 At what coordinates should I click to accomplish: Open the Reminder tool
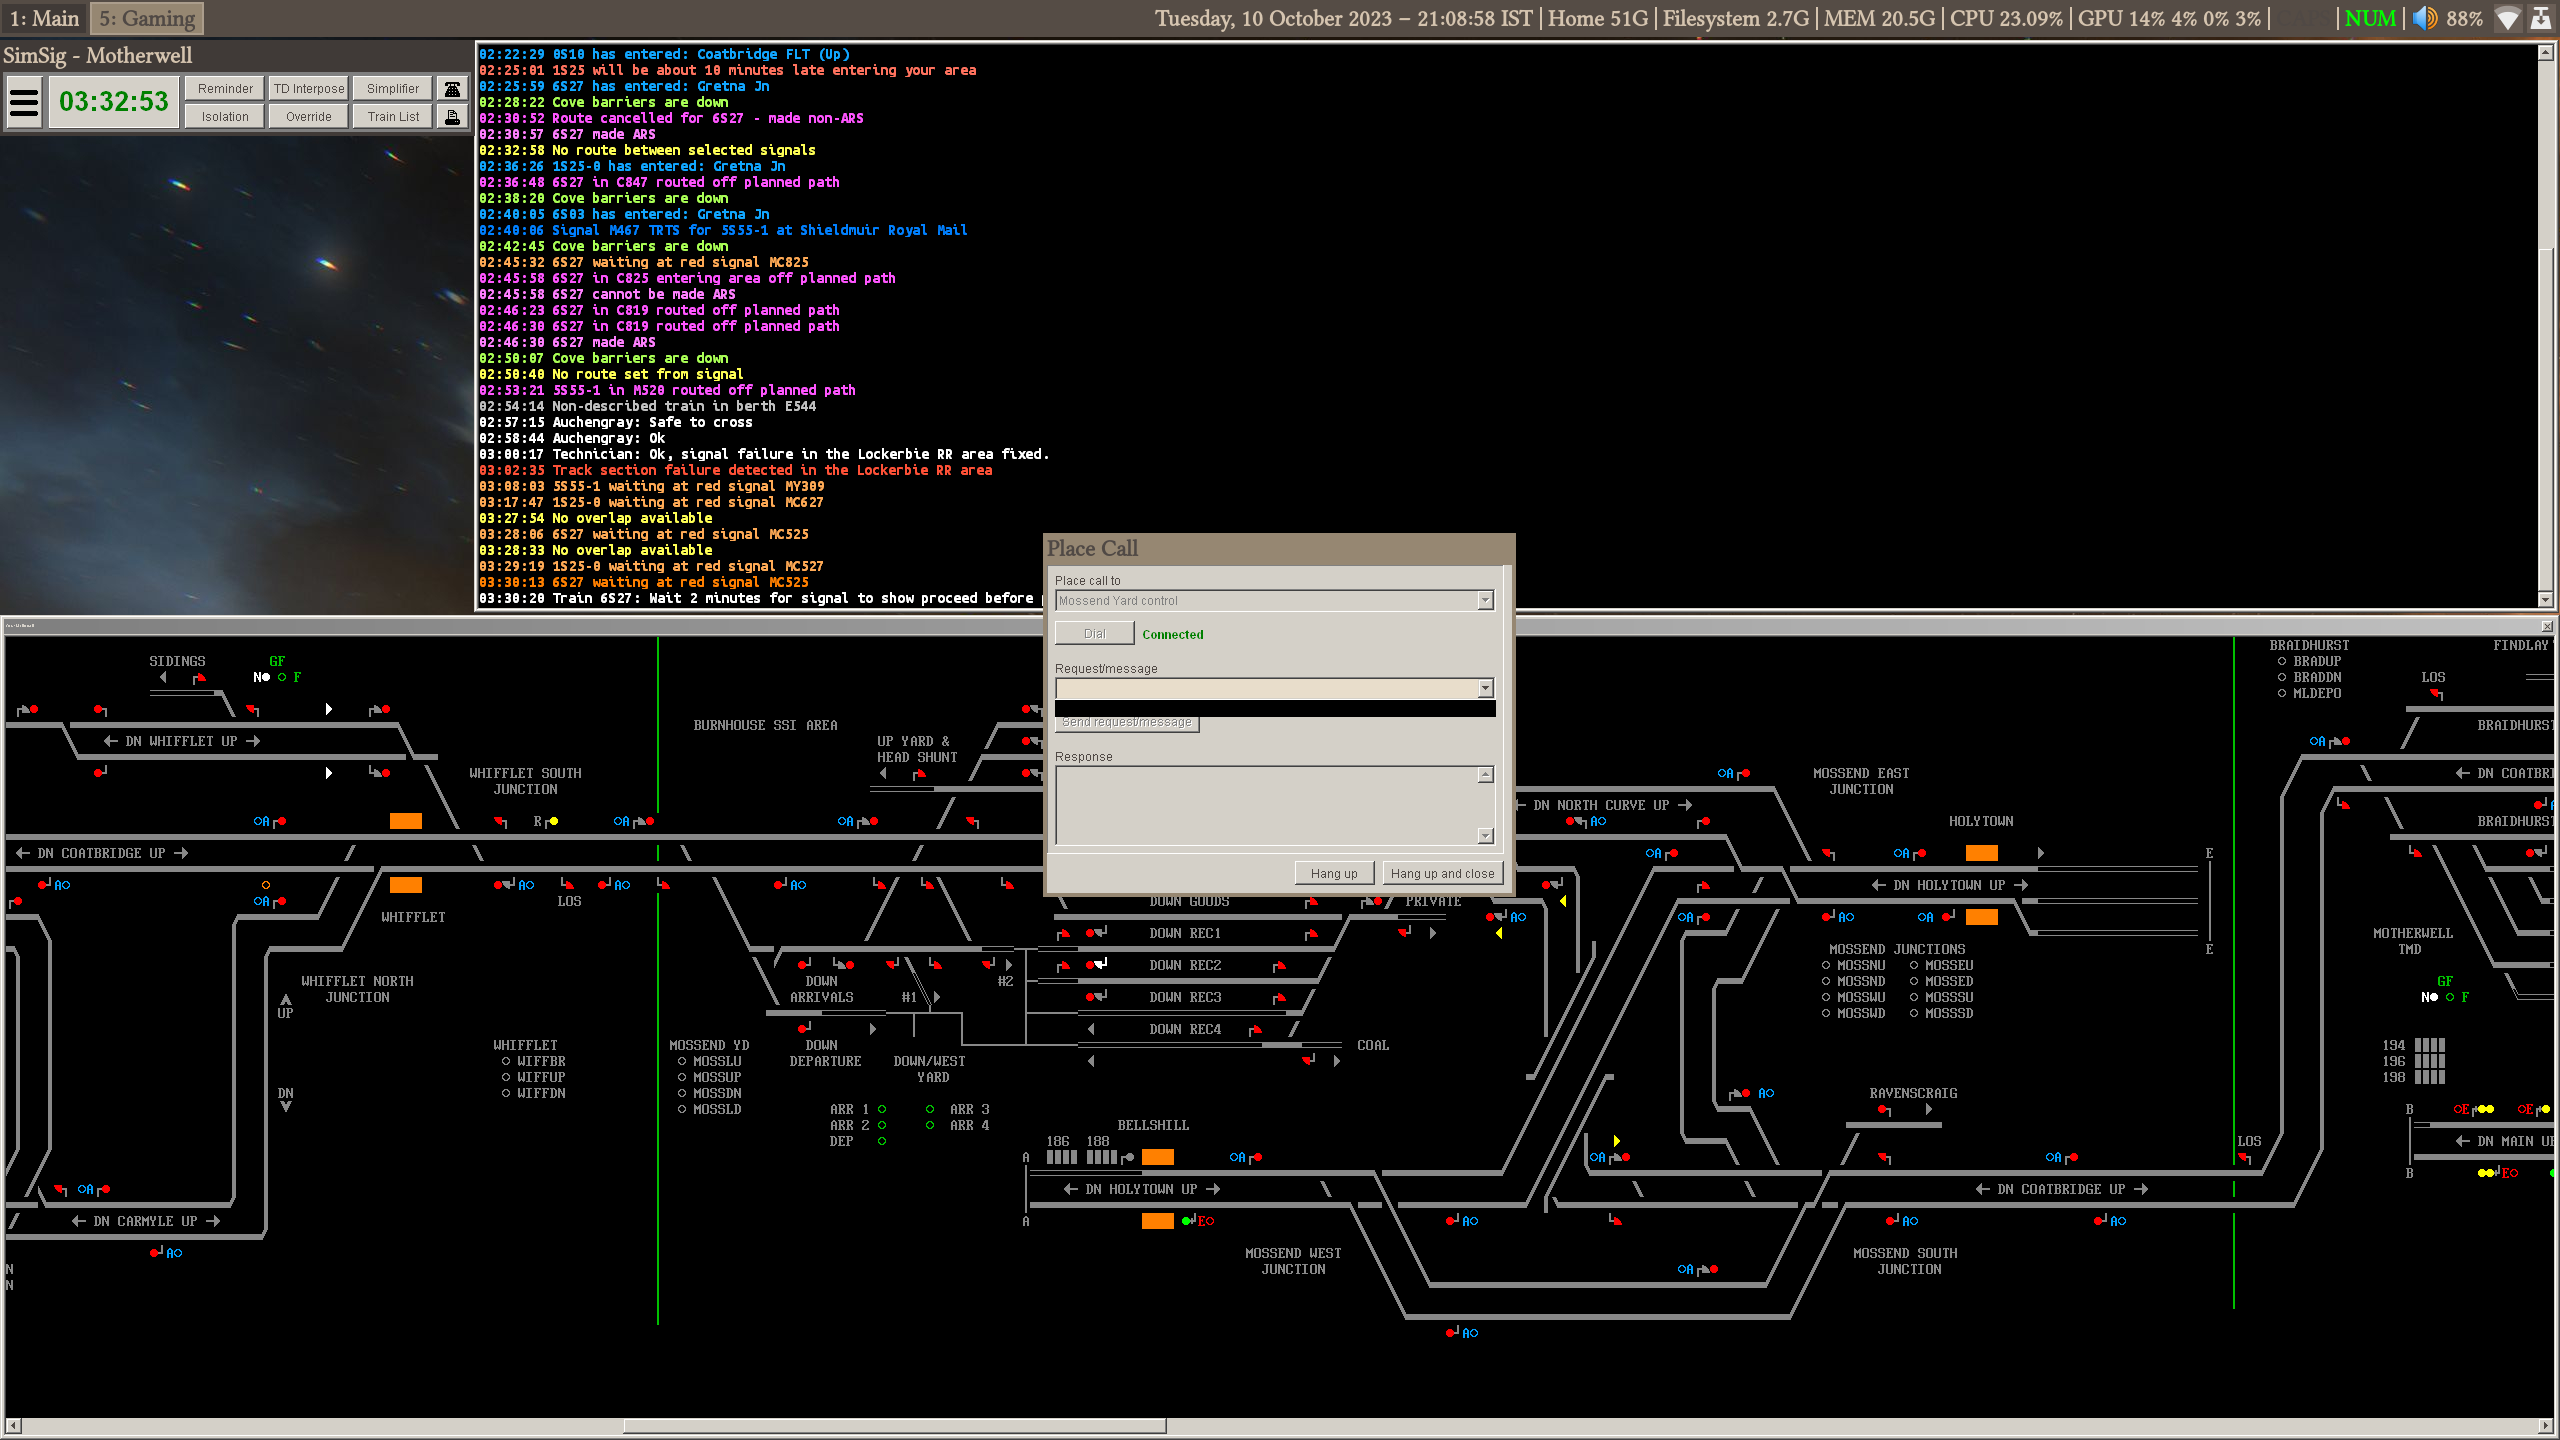pos(225,88)
